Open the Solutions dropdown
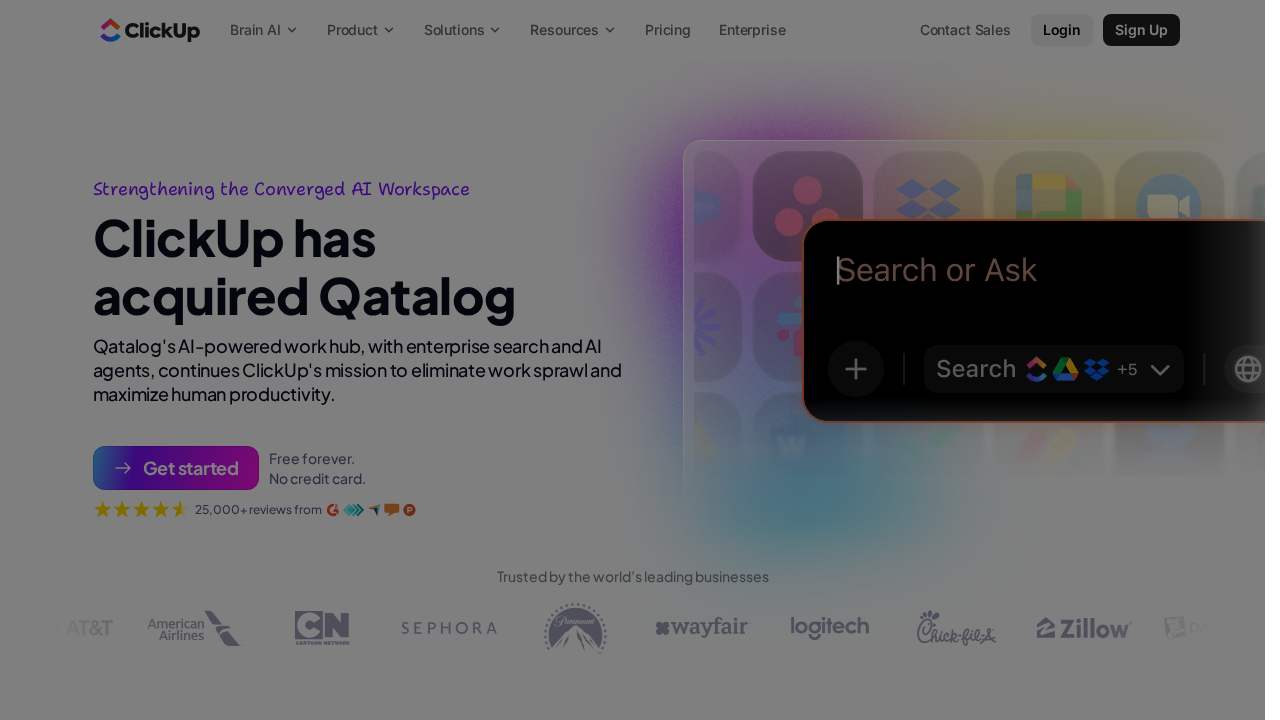Screen dimensions: 1280x720 click(461, 30)
